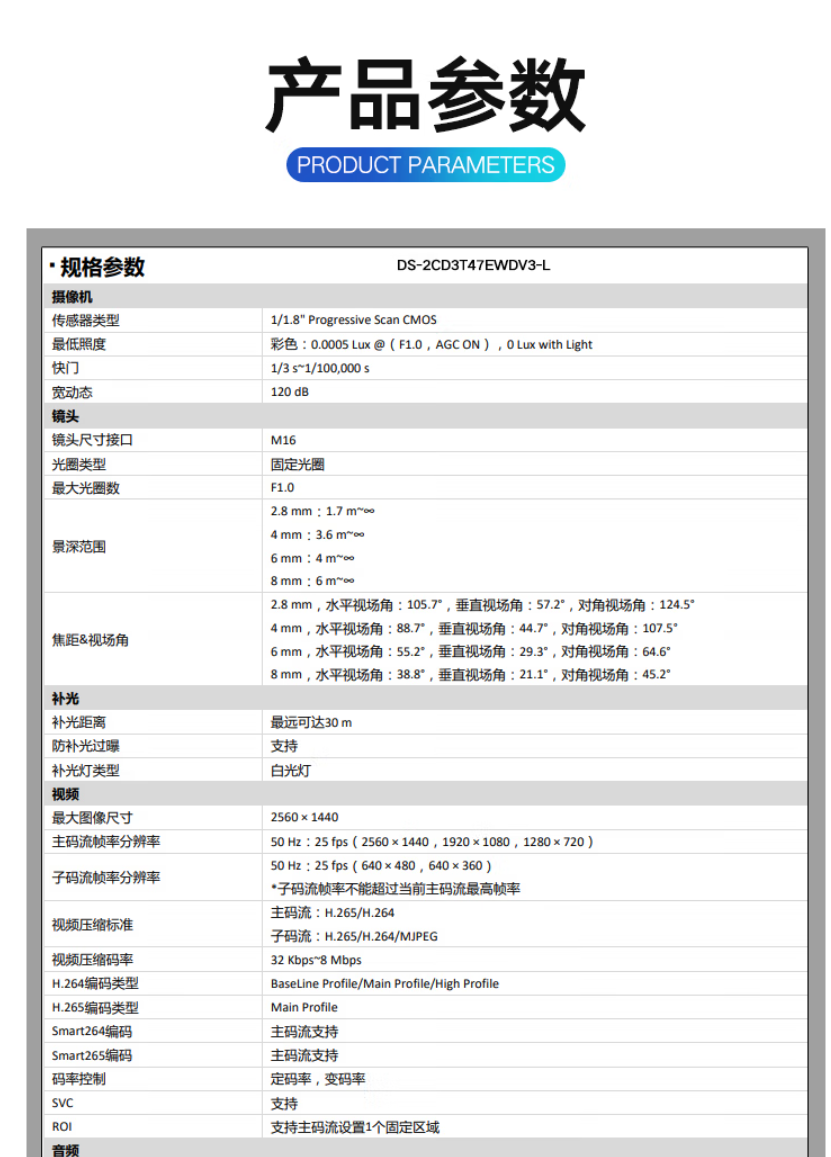Select the 32 Kbps~8 Mbps bitrate value
The height and width of the screenshot is (1157, 831).
pyautogui.click(x=316, y=960)
